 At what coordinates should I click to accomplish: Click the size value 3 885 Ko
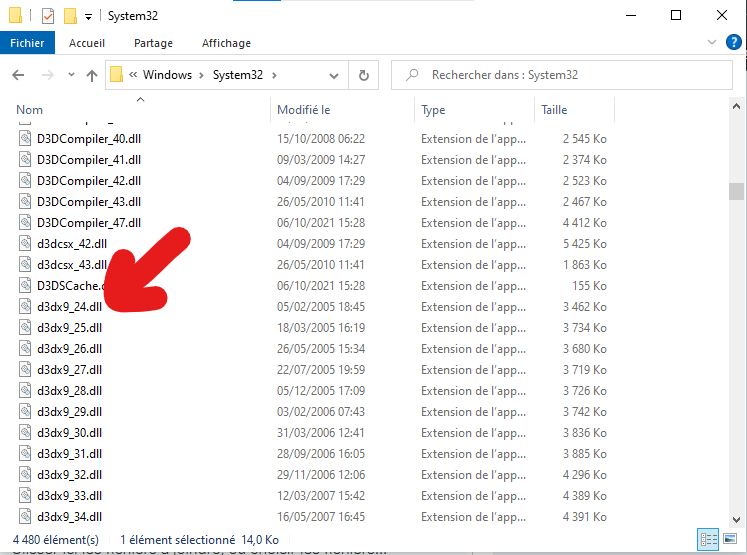tap(585, 454)
